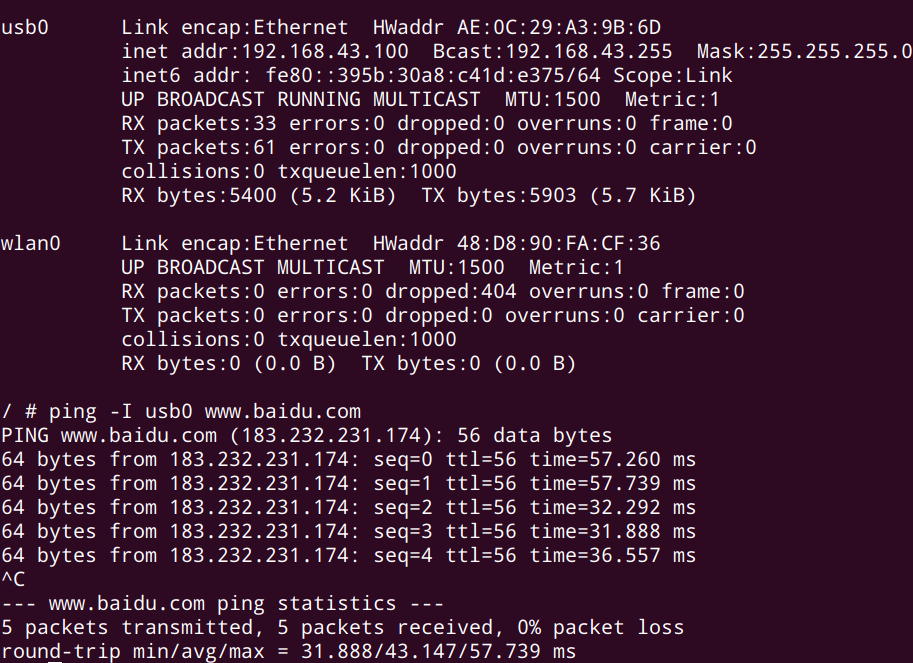The height and width of the screenshot is (663, 913).
Task: Click usb0 RX bytes:5400 value
Action: [199, 195]
